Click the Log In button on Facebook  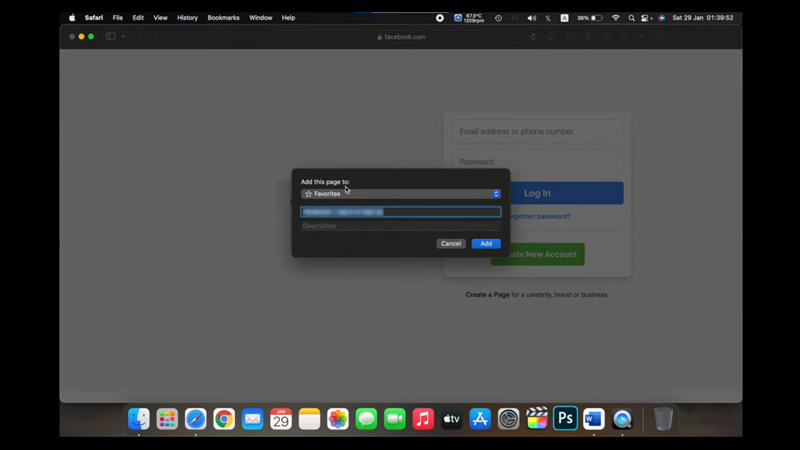[566, 193]
